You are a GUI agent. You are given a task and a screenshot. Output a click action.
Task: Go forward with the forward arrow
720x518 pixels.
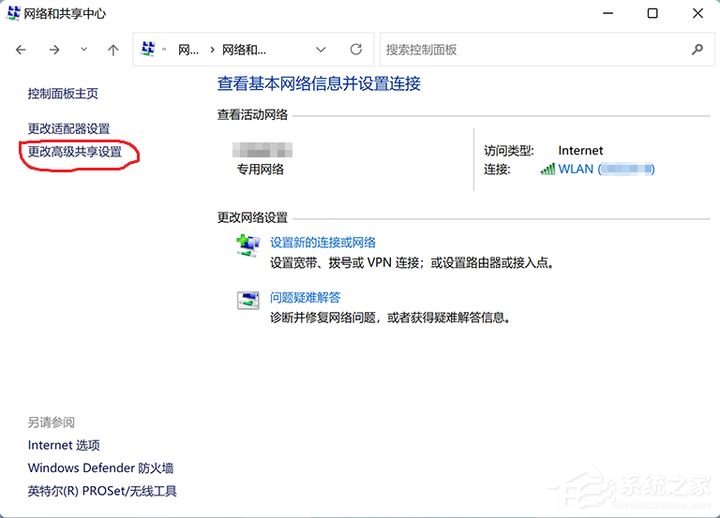[54, 50]
